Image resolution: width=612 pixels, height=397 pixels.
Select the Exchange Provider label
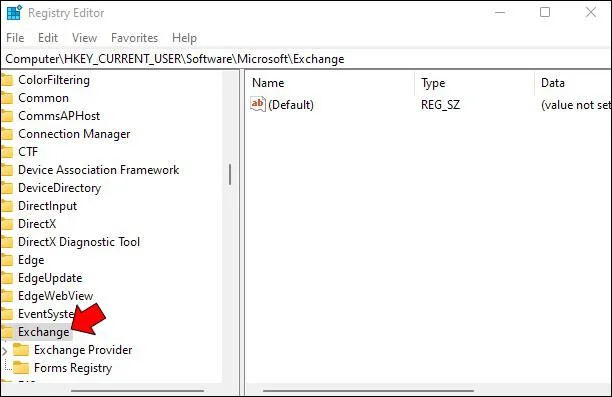pyautogui.click(x=83, y=350)
